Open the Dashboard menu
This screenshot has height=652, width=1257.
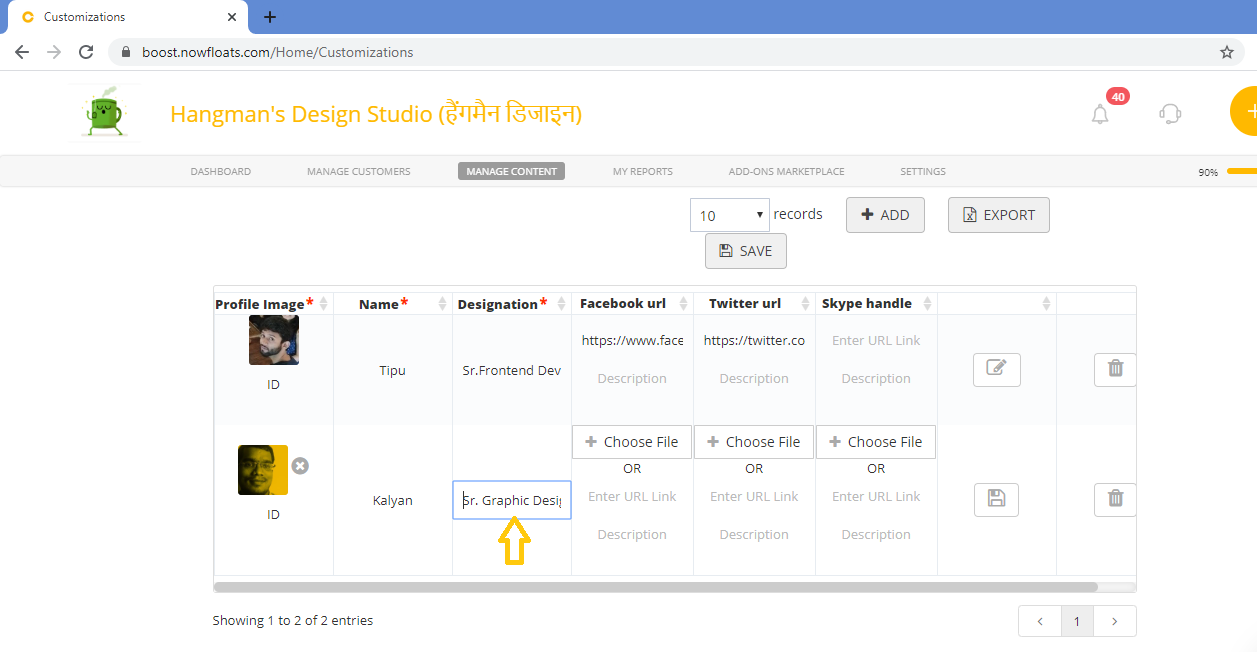click(221, 172)
